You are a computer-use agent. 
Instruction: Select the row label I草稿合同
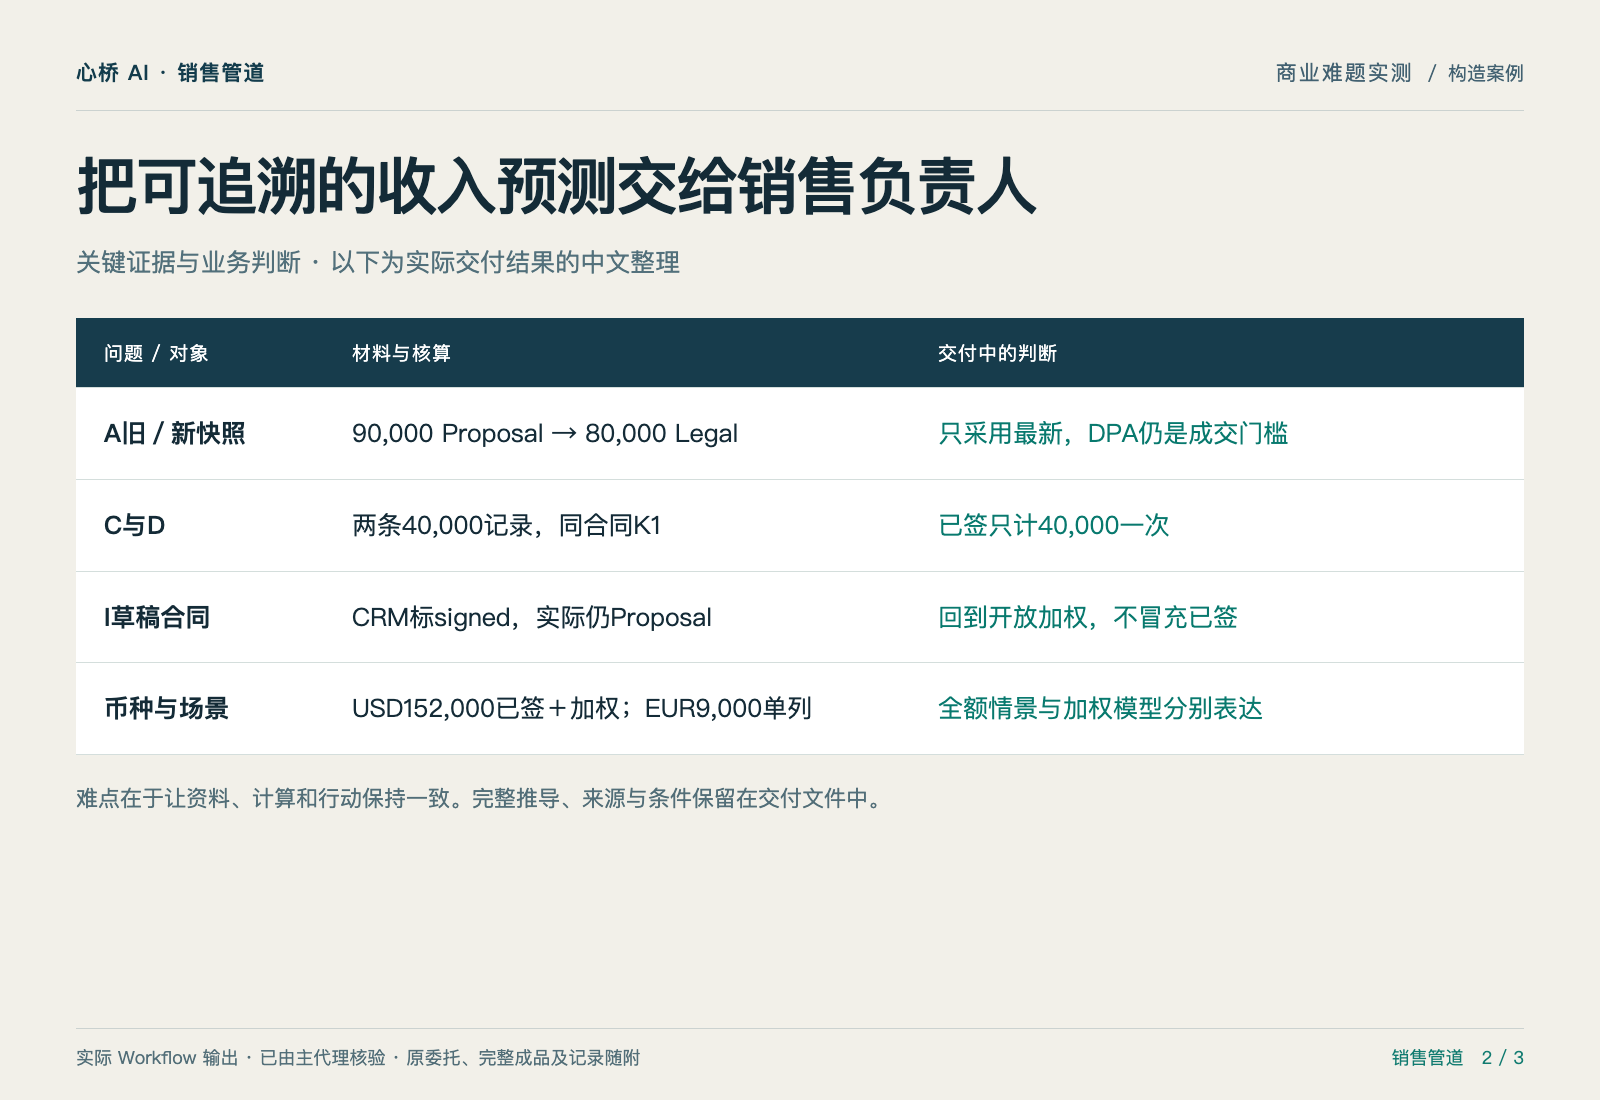pyautogui.click(x=157, y=617)
